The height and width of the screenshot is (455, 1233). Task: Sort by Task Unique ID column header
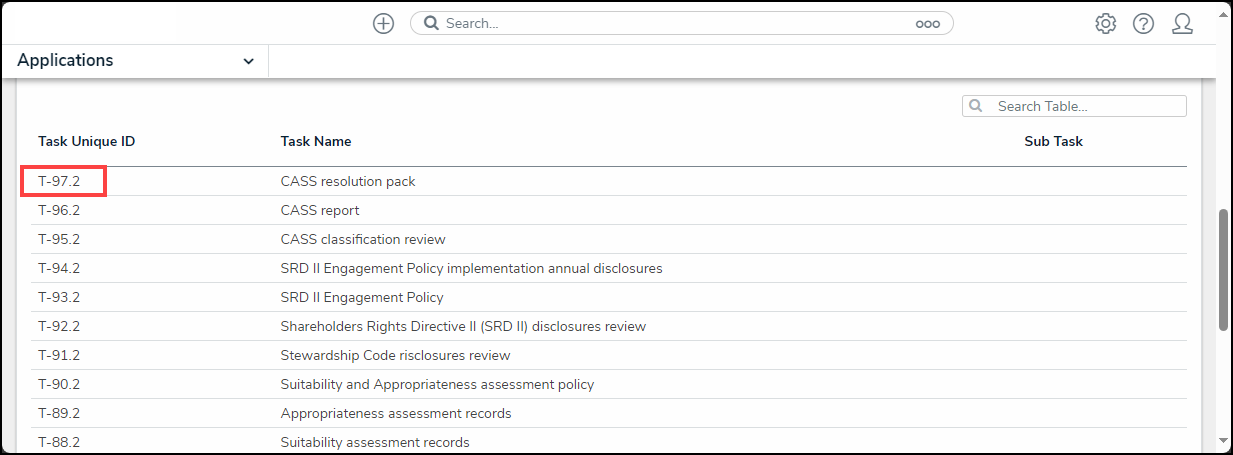(86, 141)
